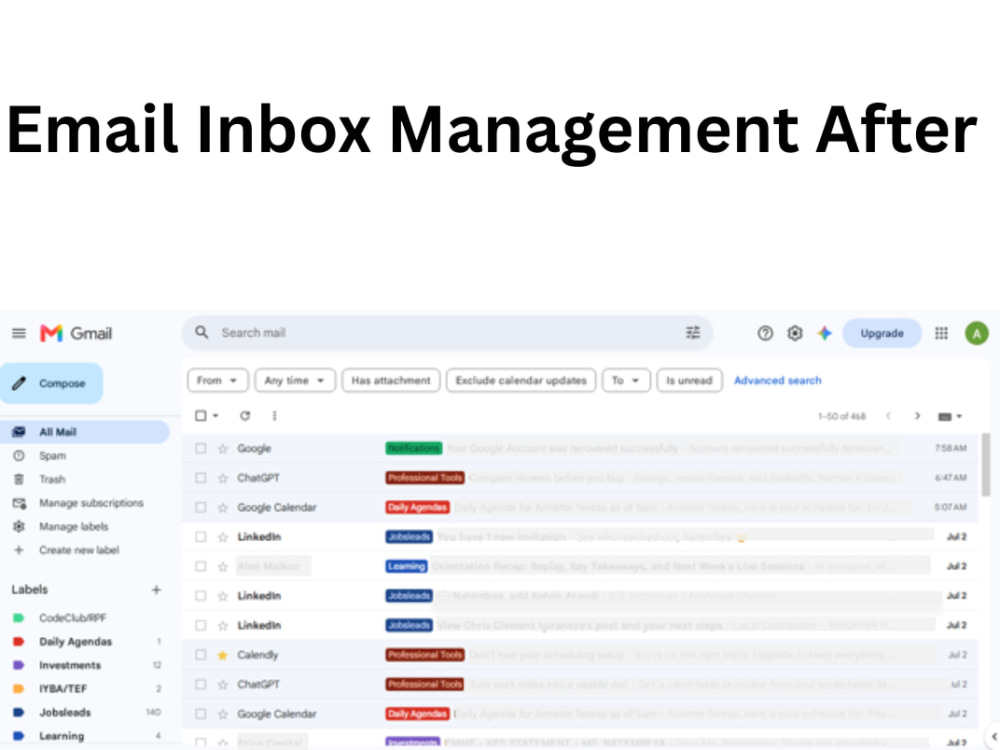Open the input tools display dropdown
Viewport: 1000px width, 750px height.
coord(950,416)
